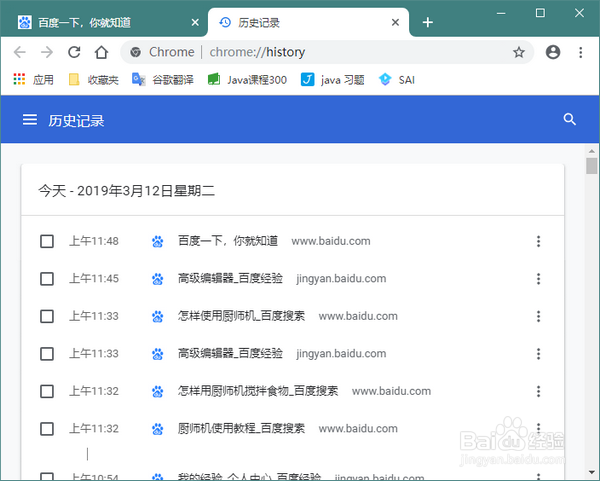Open the home page icon

(x=101, y=52)
